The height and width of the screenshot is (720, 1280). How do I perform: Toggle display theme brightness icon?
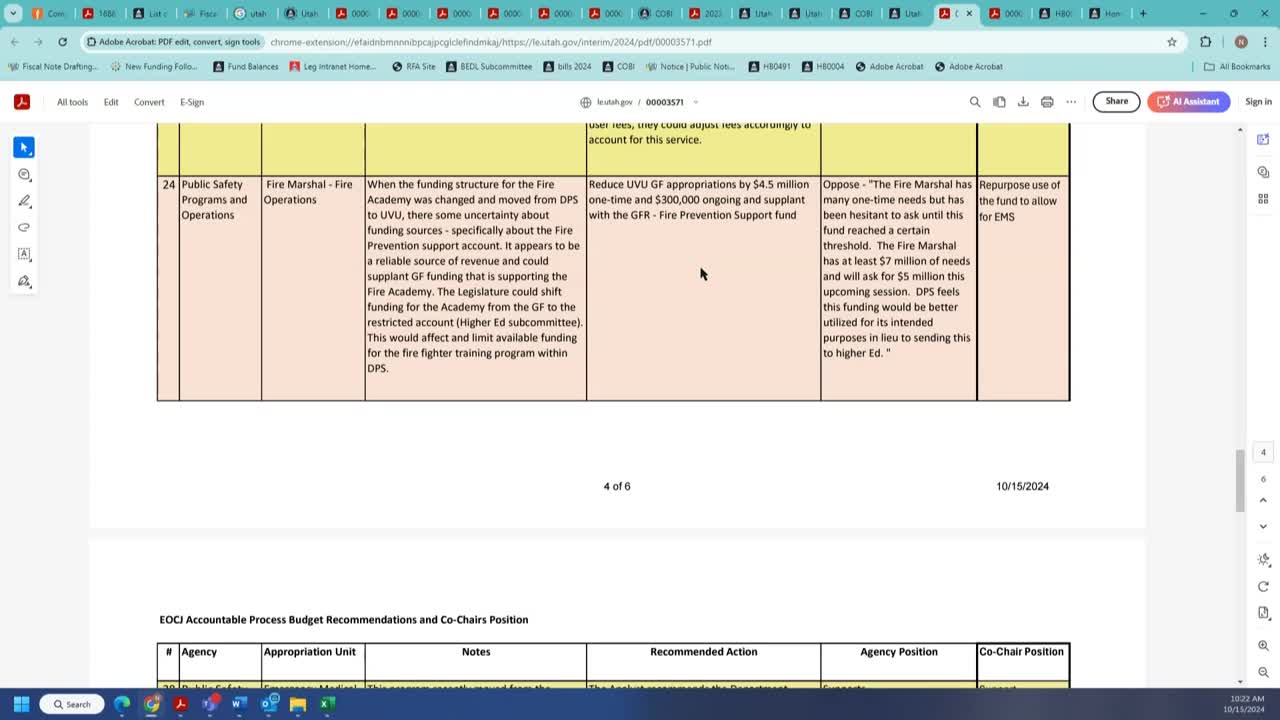pyautogui.click(x=1263, y=560)
